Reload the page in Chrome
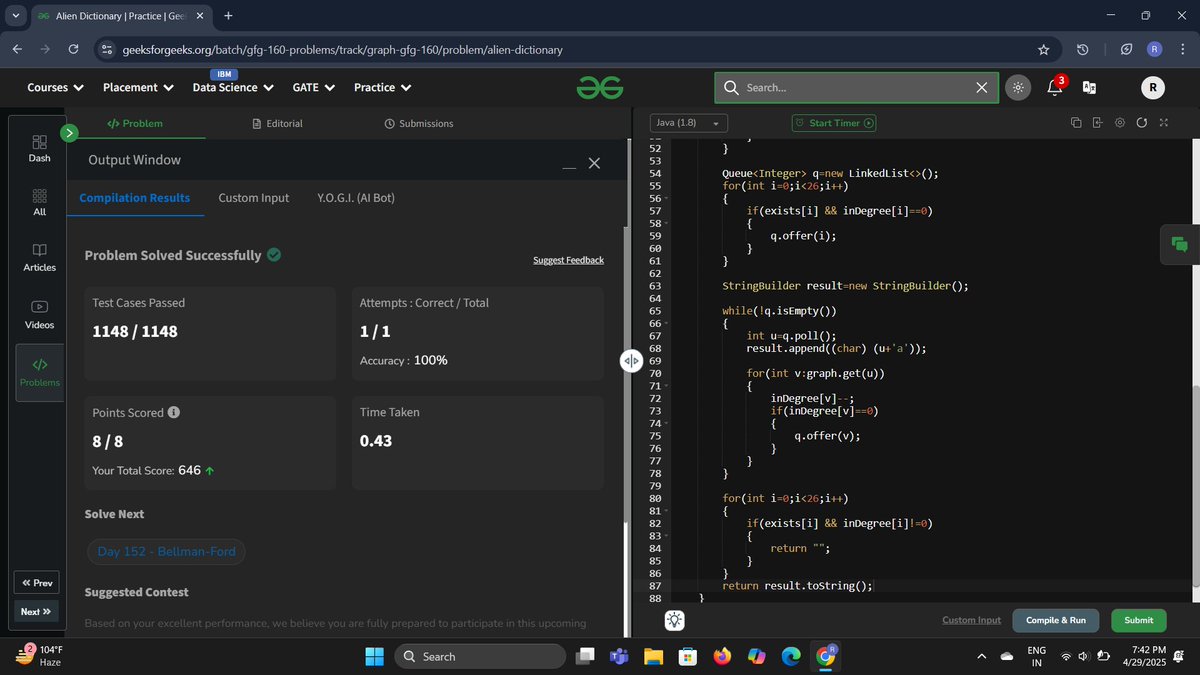Image resolution: width=1200 pixels, height=675 pixels. [x=73, y=49]
